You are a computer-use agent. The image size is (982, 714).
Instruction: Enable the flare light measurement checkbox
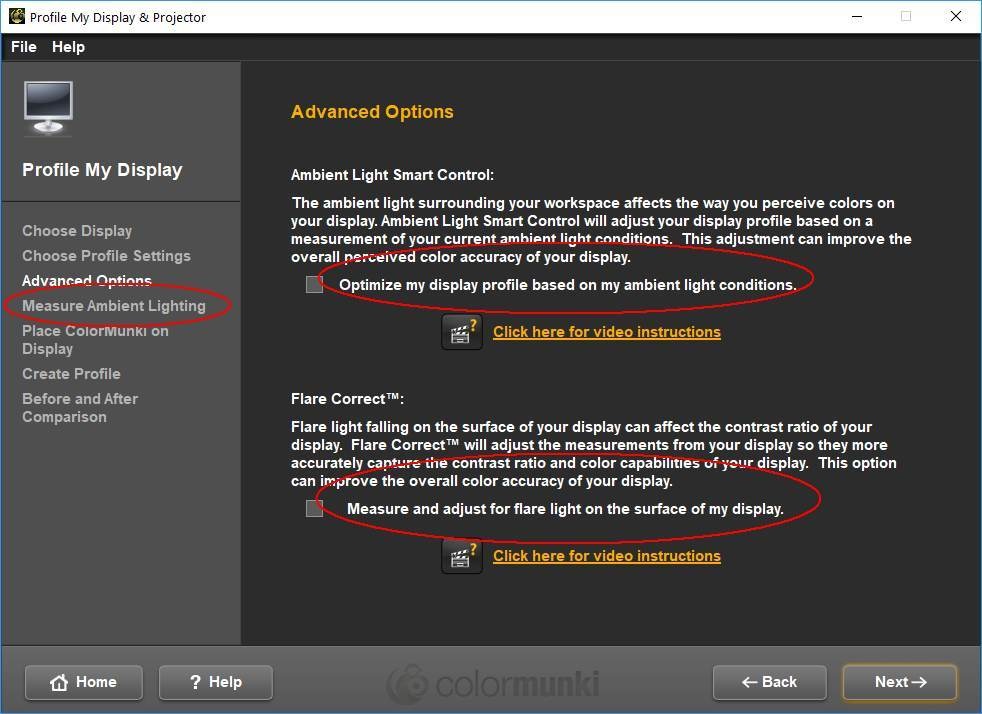tap(314, 508)
